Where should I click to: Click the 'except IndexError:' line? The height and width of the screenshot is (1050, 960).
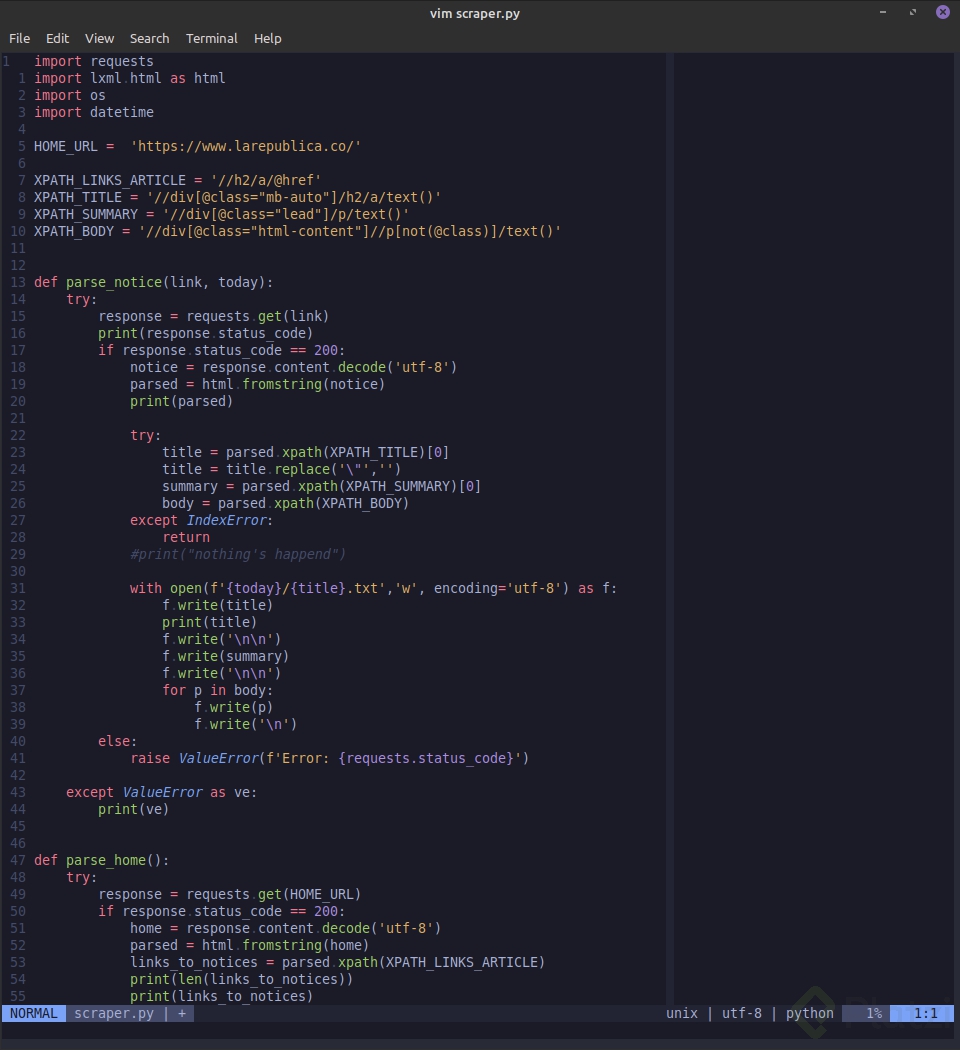(202, 521)
